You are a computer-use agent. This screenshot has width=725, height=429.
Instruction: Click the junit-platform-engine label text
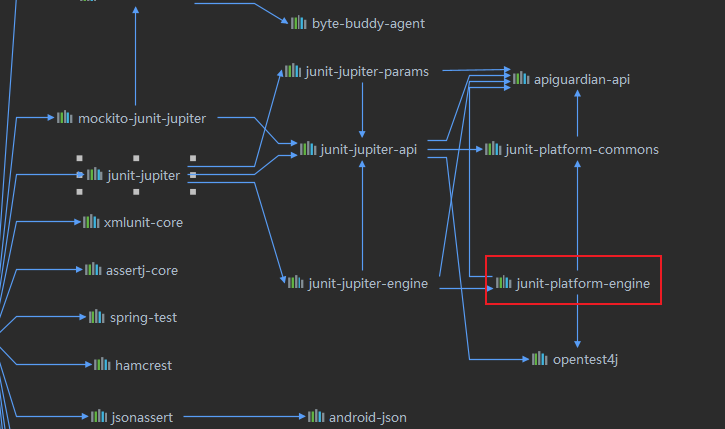(583, 284)
